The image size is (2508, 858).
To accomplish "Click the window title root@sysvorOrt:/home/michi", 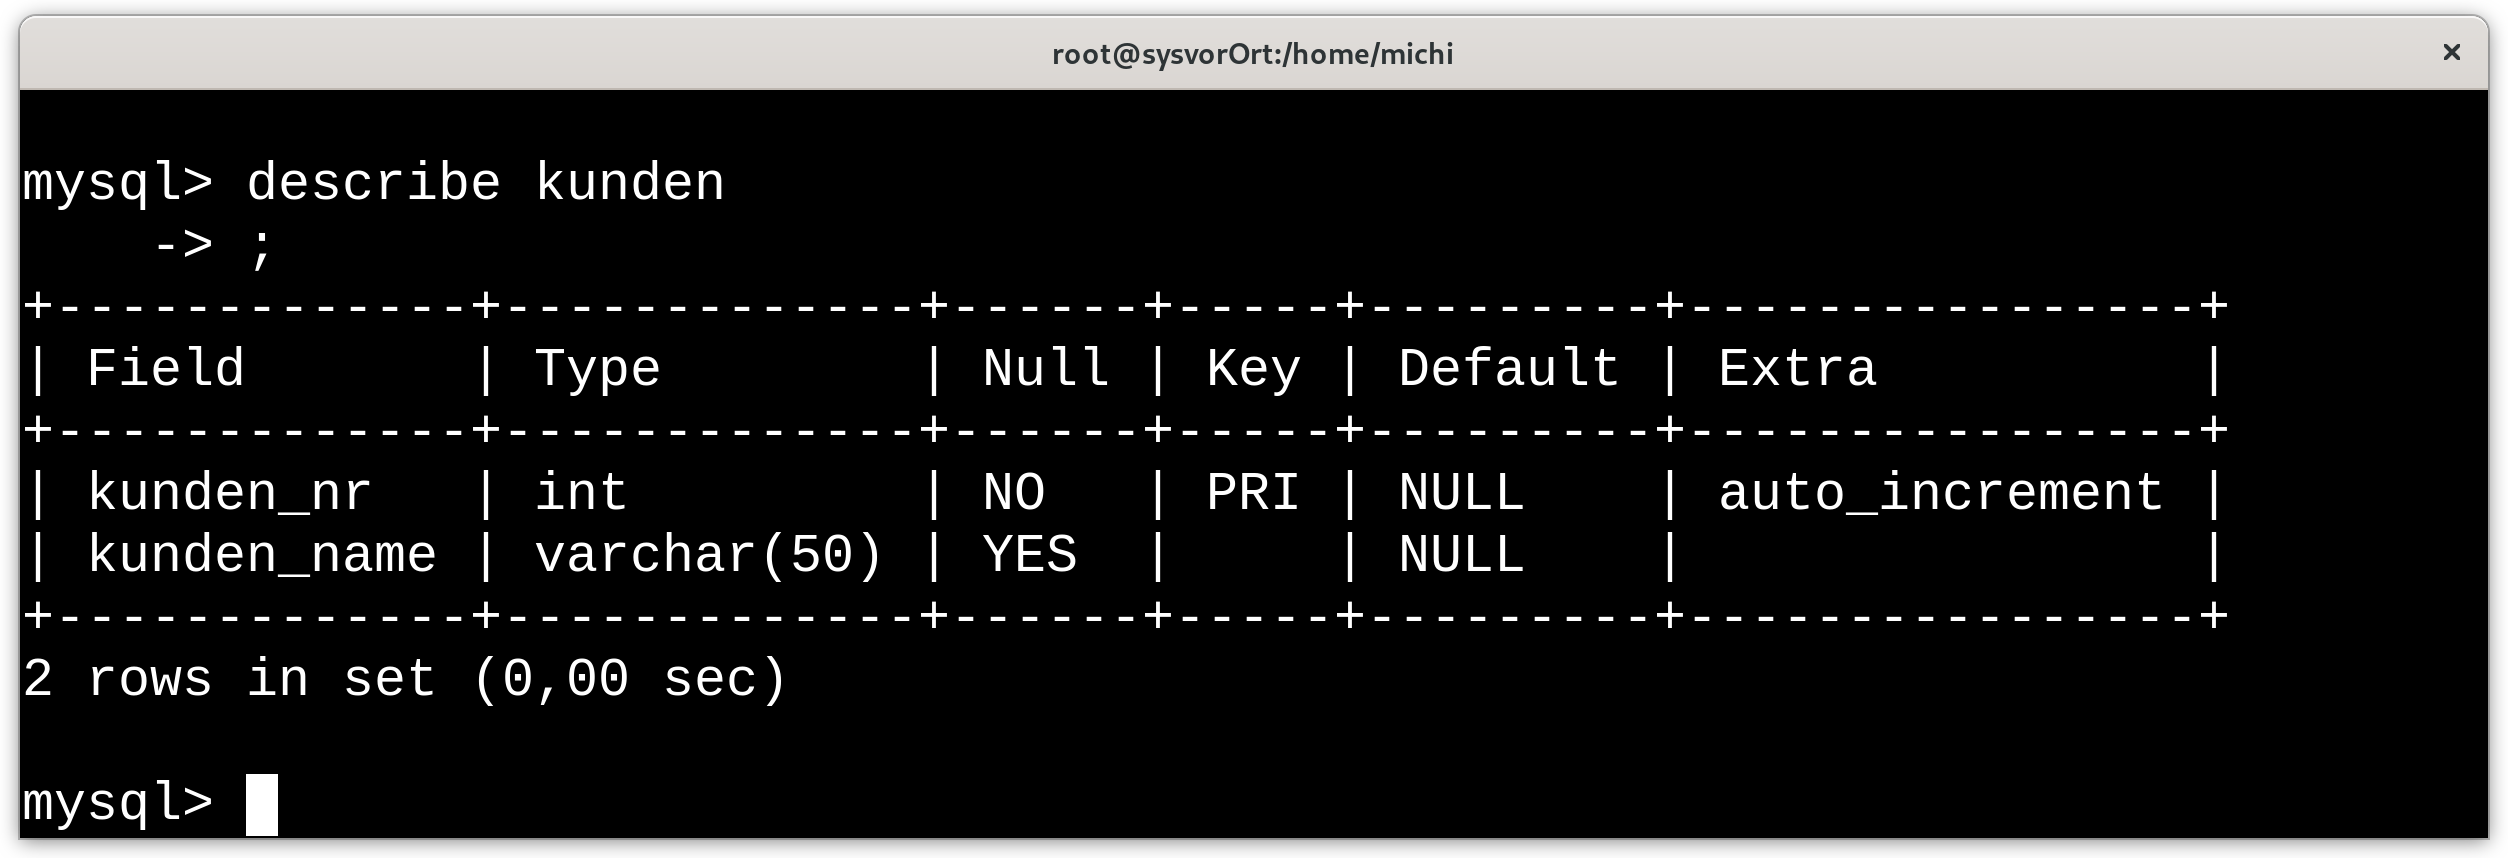I will pos(1252,54).
